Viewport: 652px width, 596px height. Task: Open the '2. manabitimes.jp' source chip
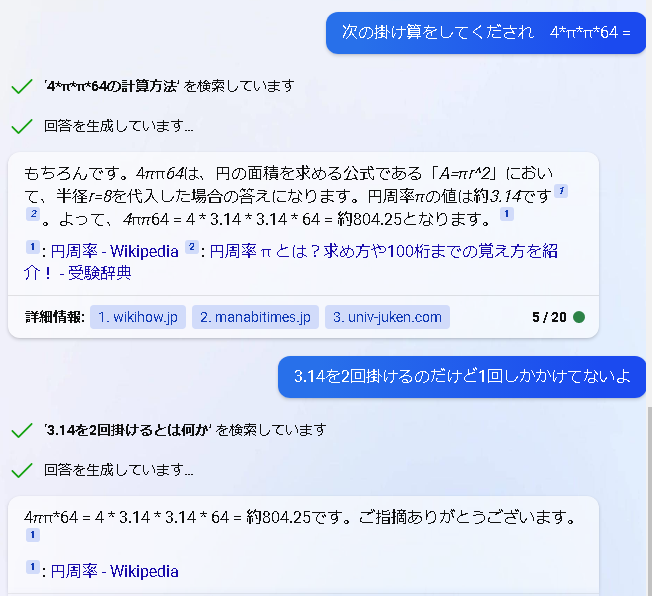tap(255, 317)
